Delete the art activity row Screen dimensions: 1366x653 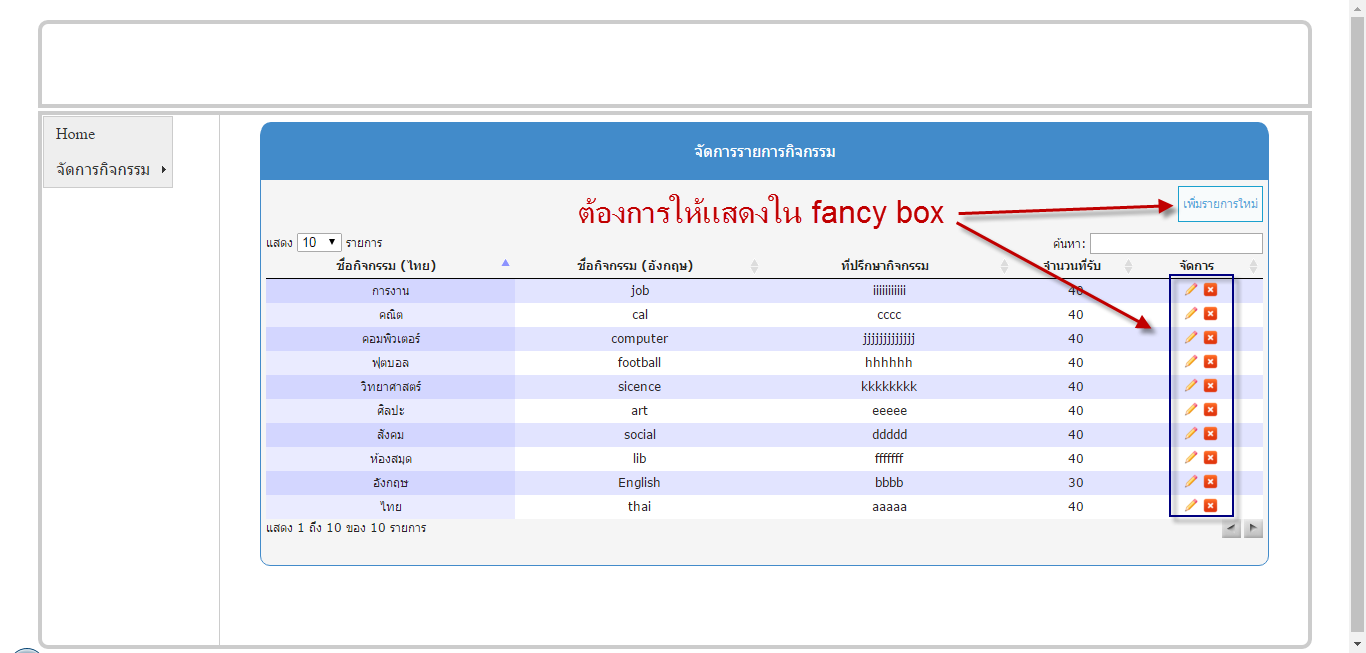(x=1210, y=410)
